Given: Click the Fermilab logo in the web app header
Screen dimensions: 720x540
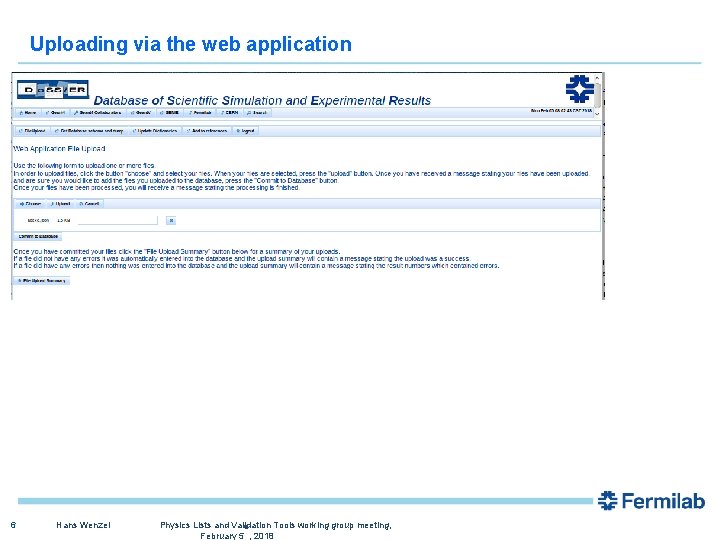Looking at the screenshot, I should click(579, 88).
